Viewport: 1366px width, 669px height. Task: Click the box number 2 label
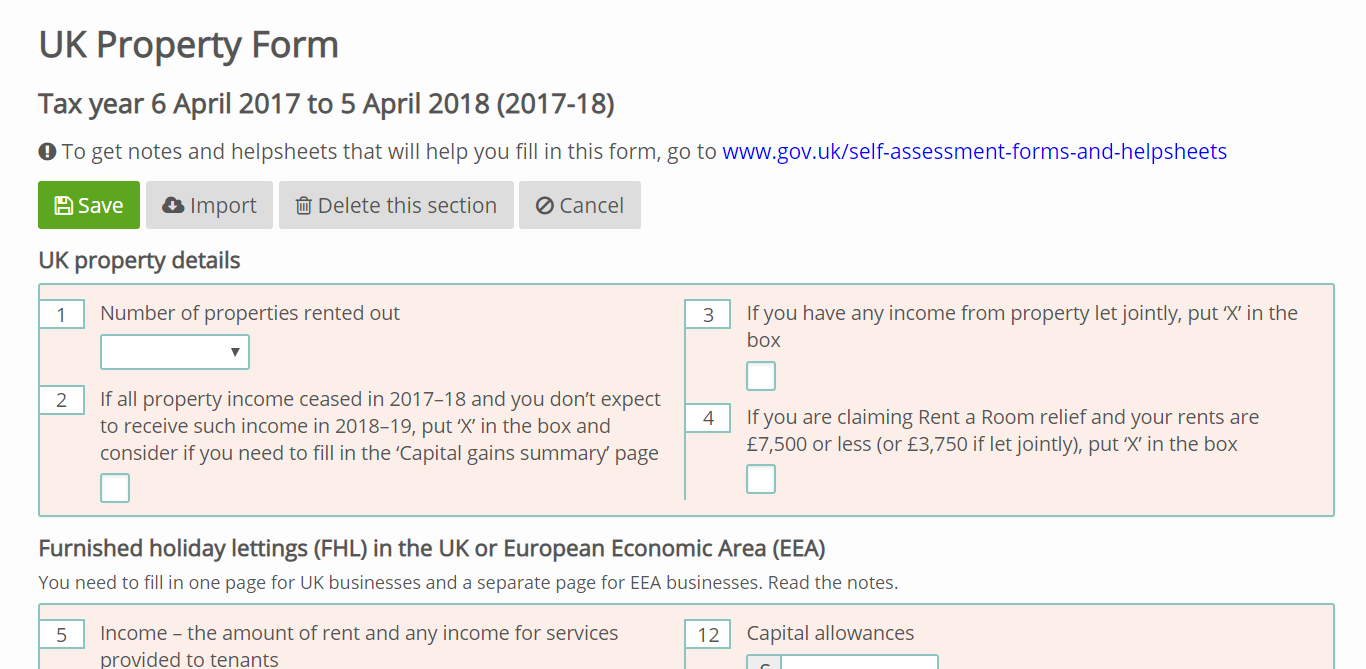click(x=62, y=401)
